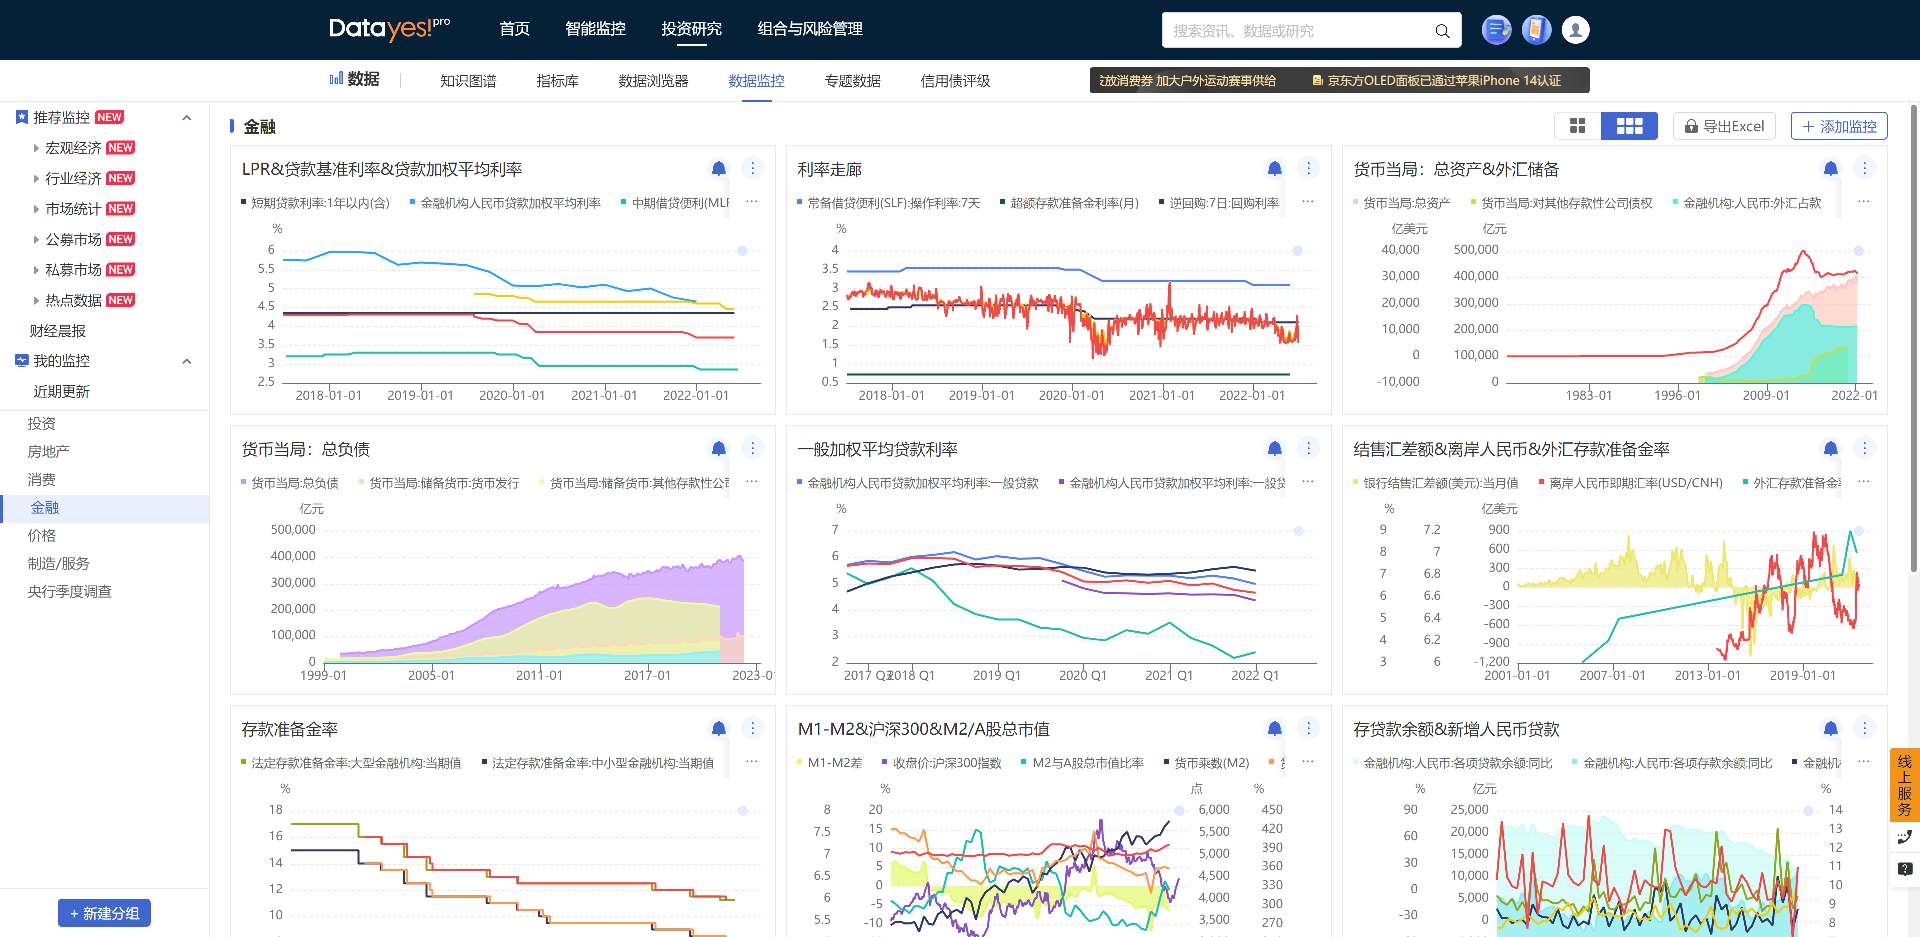Open the more menu on the 结售汇差额 chart

[1864, 448]
